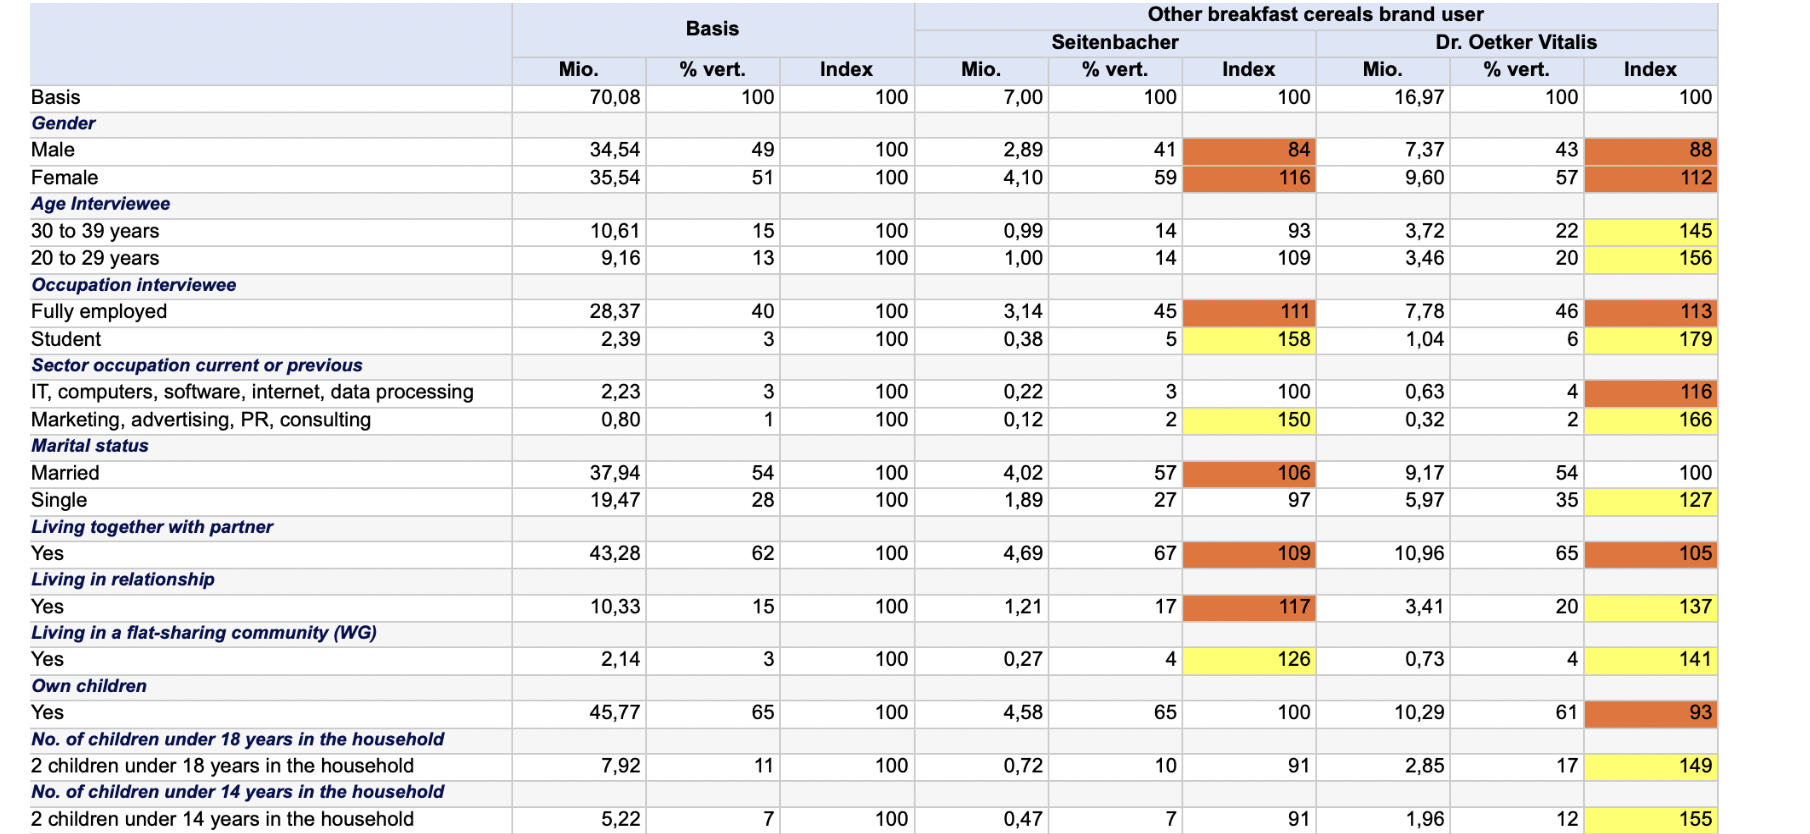The height and width of the screenshot is (834, 1810).
Task: Click the Index subheader under Dr. Oetker Vitalis
Action: tap(1649, 69)
